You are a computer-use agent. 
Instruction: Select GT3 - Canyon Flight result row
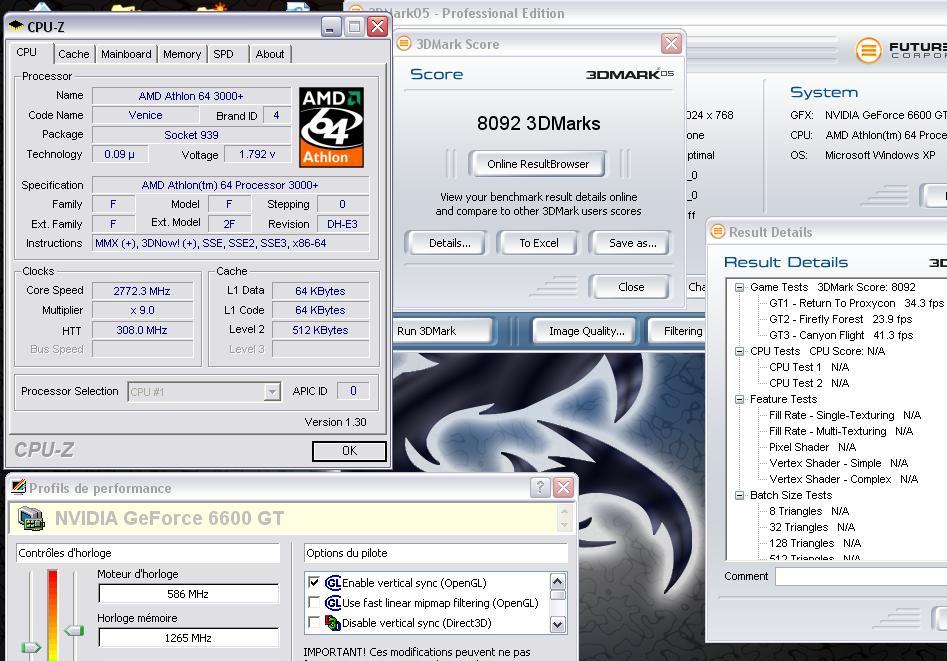pos(841,335)
